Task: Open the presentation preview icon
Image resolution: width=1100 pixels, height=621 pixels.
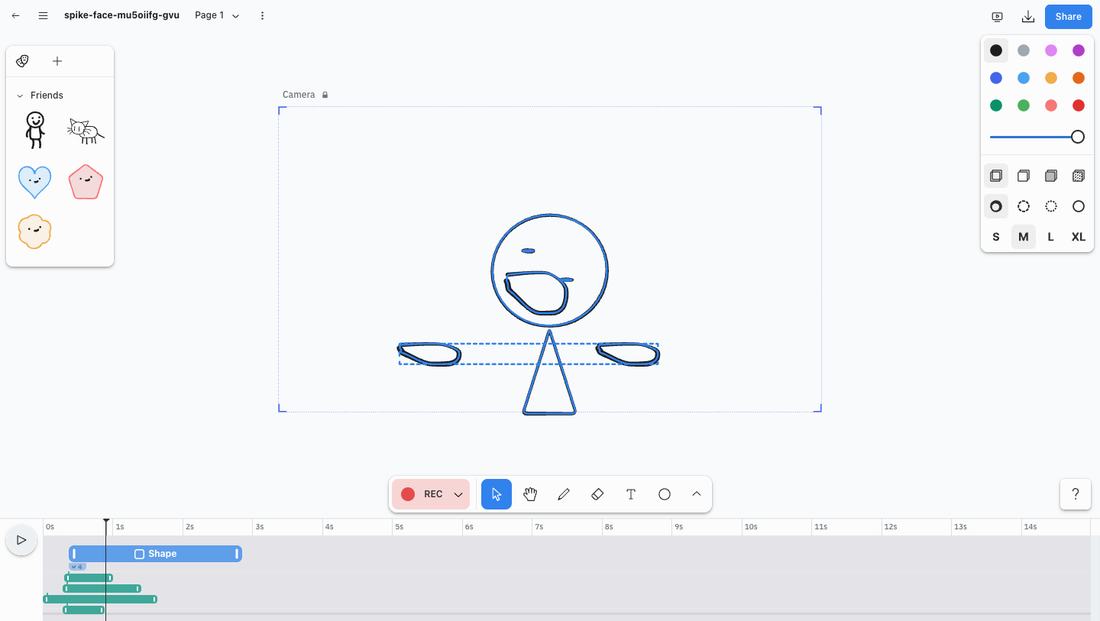Action: (x=997, y=16)
